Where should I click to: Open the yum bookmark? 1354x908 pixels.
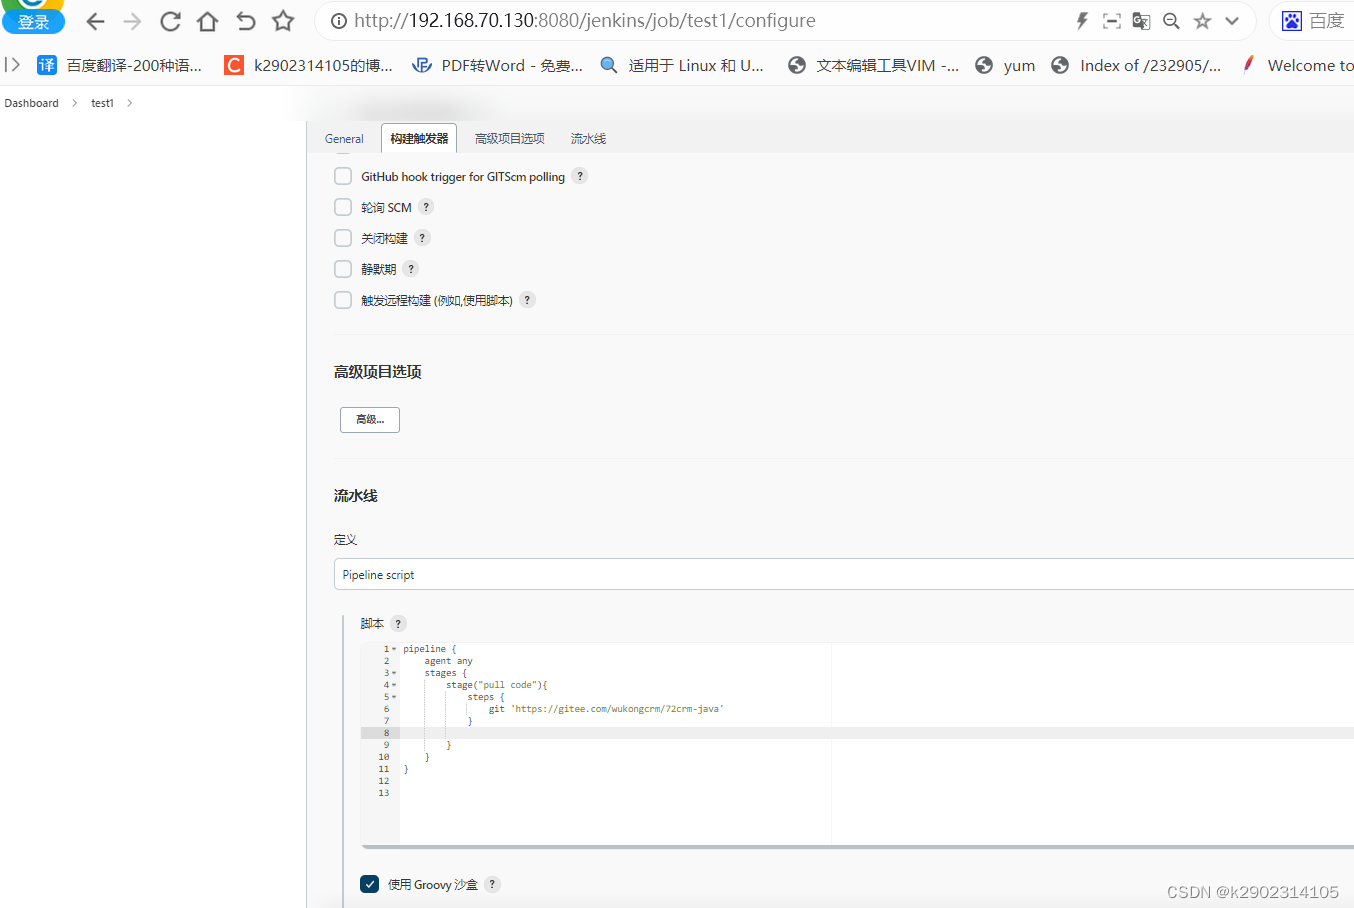(1005, 65)
